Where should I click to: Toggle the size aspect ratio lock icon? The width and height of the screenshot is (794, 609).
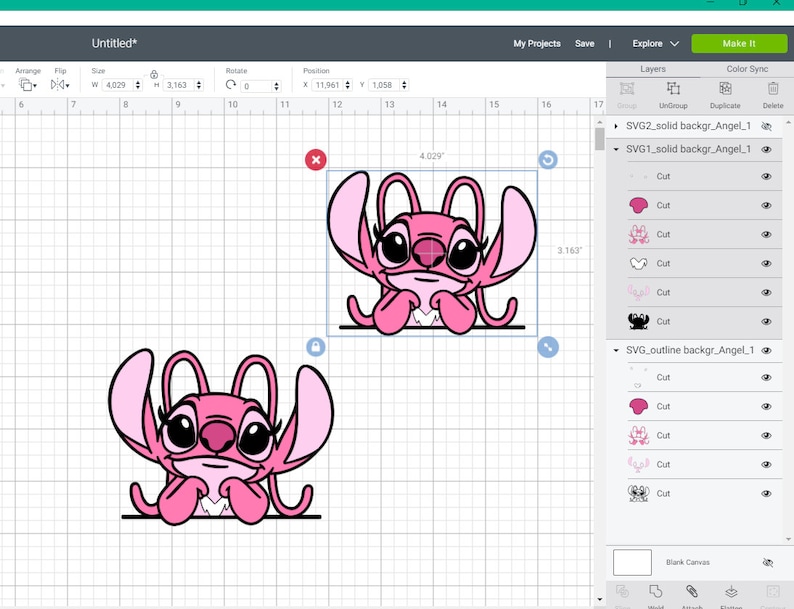pos(154,74)
